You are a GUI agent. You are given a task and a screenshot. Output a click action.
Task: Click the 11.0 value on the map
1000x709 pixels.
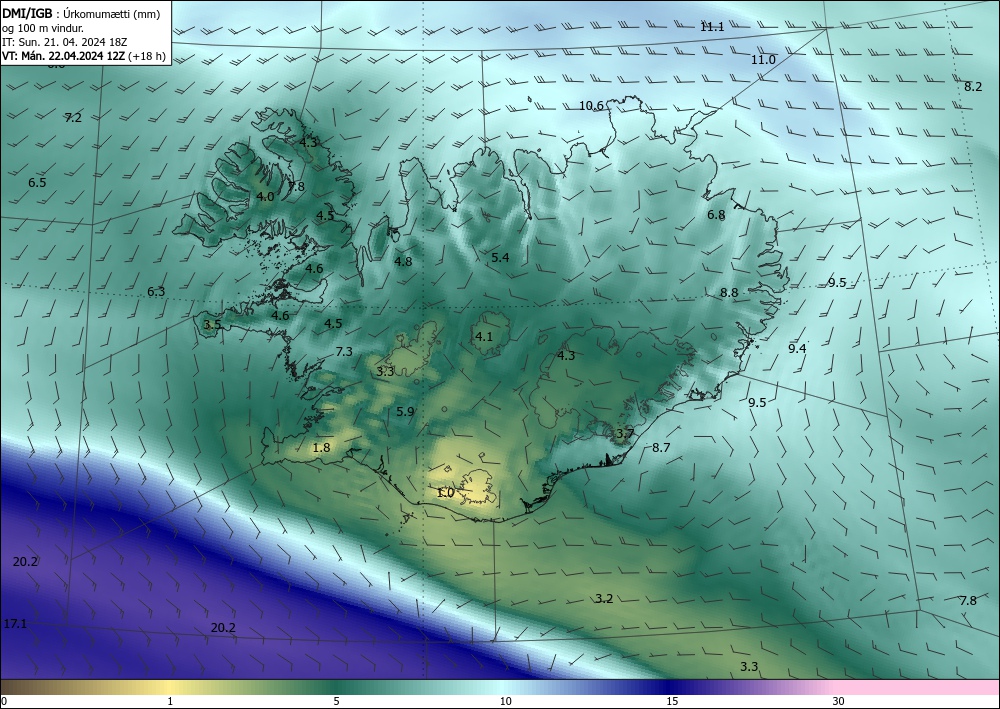click(763, 60)
